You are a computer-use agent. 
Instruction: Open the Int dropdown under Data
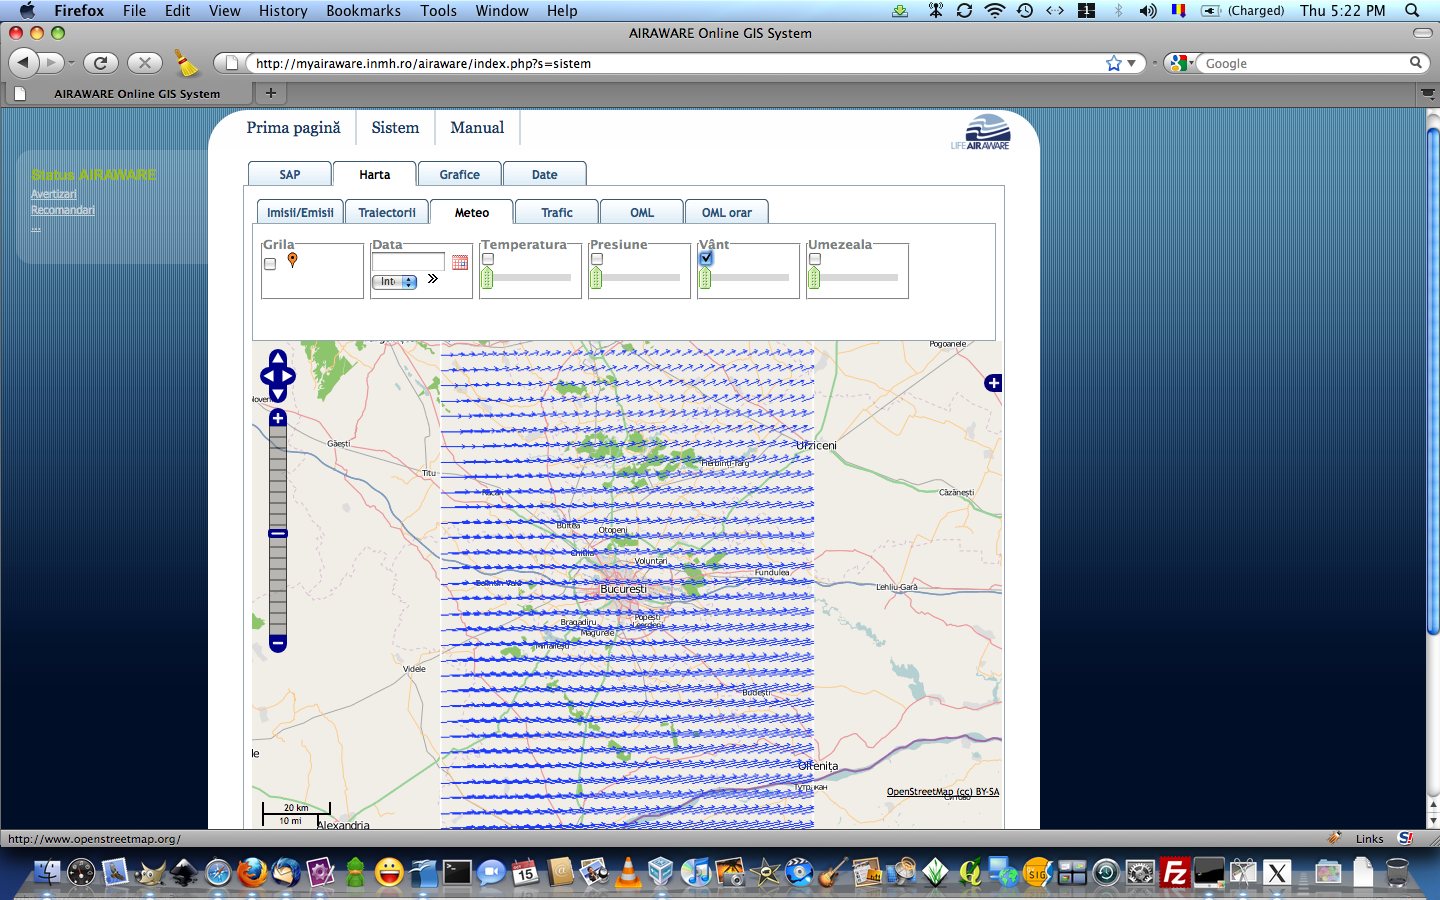(x=394, y=282)
